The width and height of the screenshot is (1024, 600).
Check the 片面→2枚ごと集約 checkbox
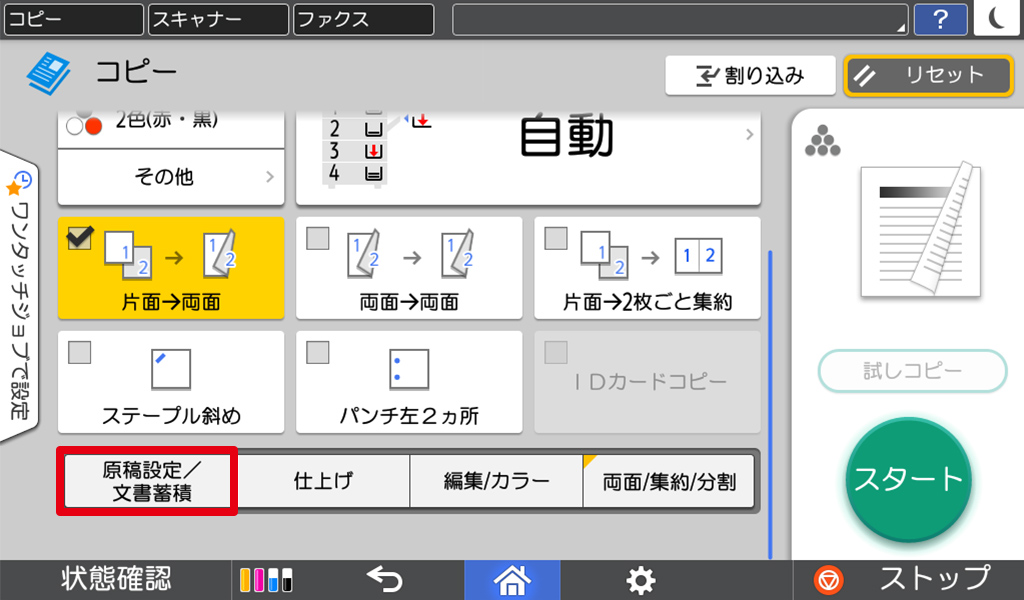pos(556,238)
